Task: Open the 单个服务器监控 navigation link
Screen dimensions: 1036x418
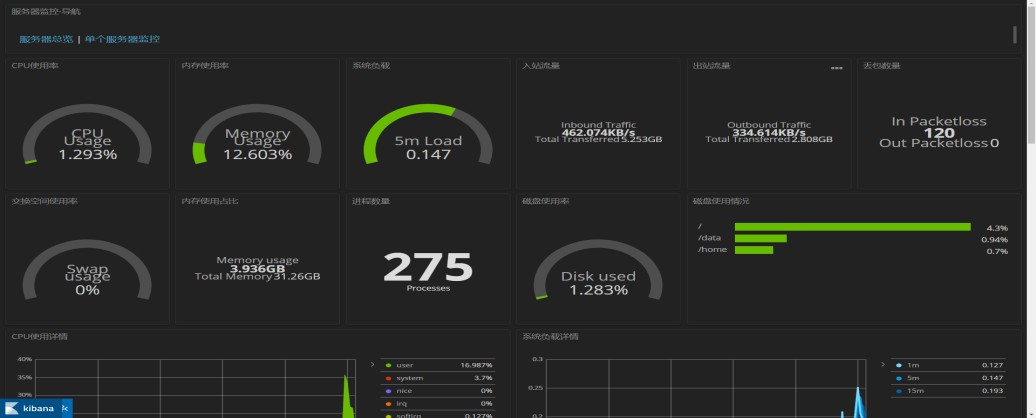Action: [122, 39]
